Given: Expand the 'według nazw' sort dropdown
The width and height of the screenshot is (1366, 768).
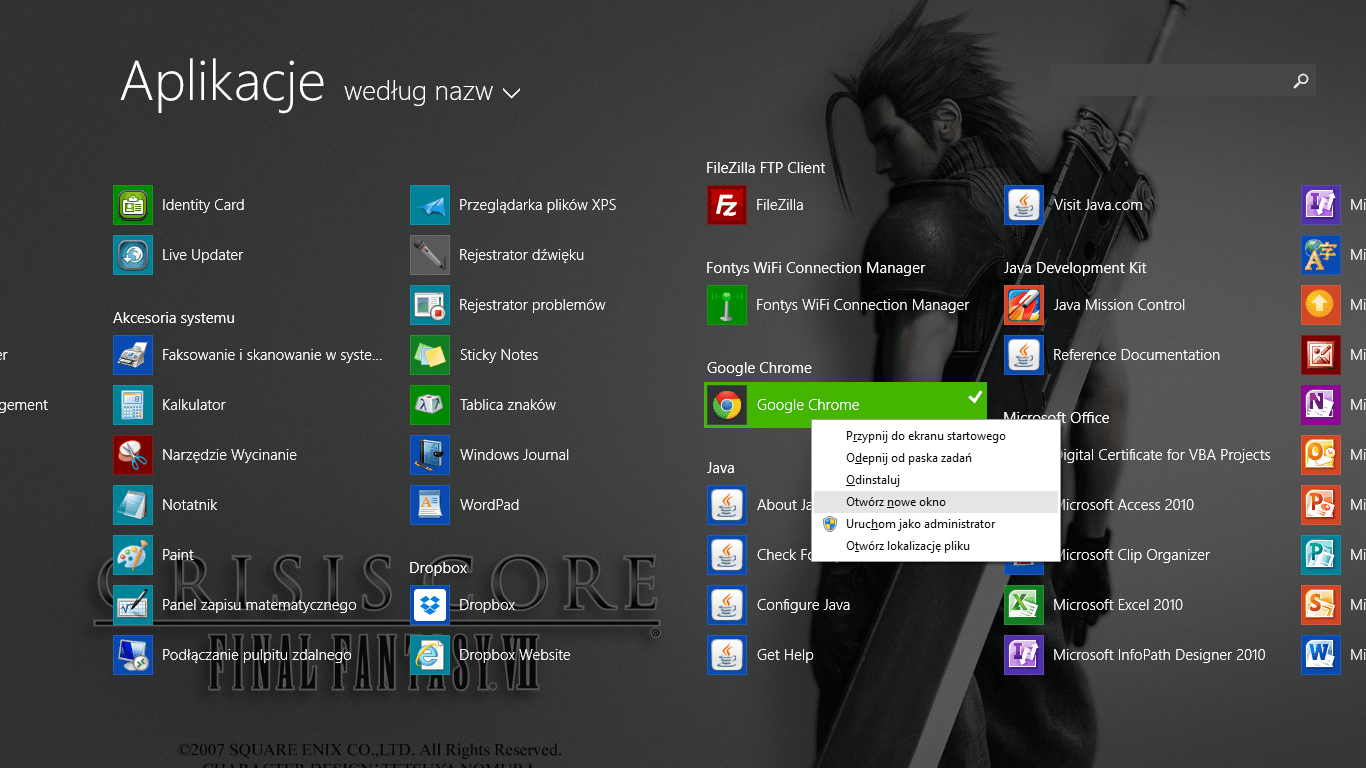Looking at the screenshot, I should [432, 93].
